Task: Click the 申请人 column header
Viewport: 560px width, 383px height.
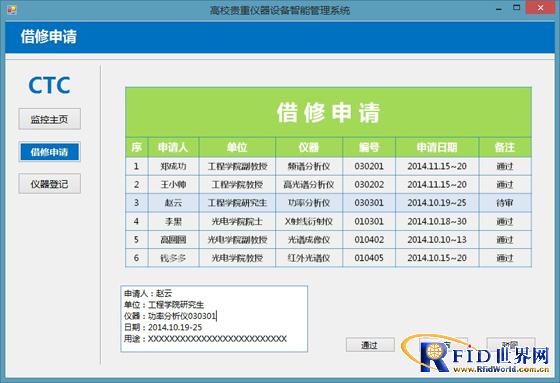Action: coord(174,147)
